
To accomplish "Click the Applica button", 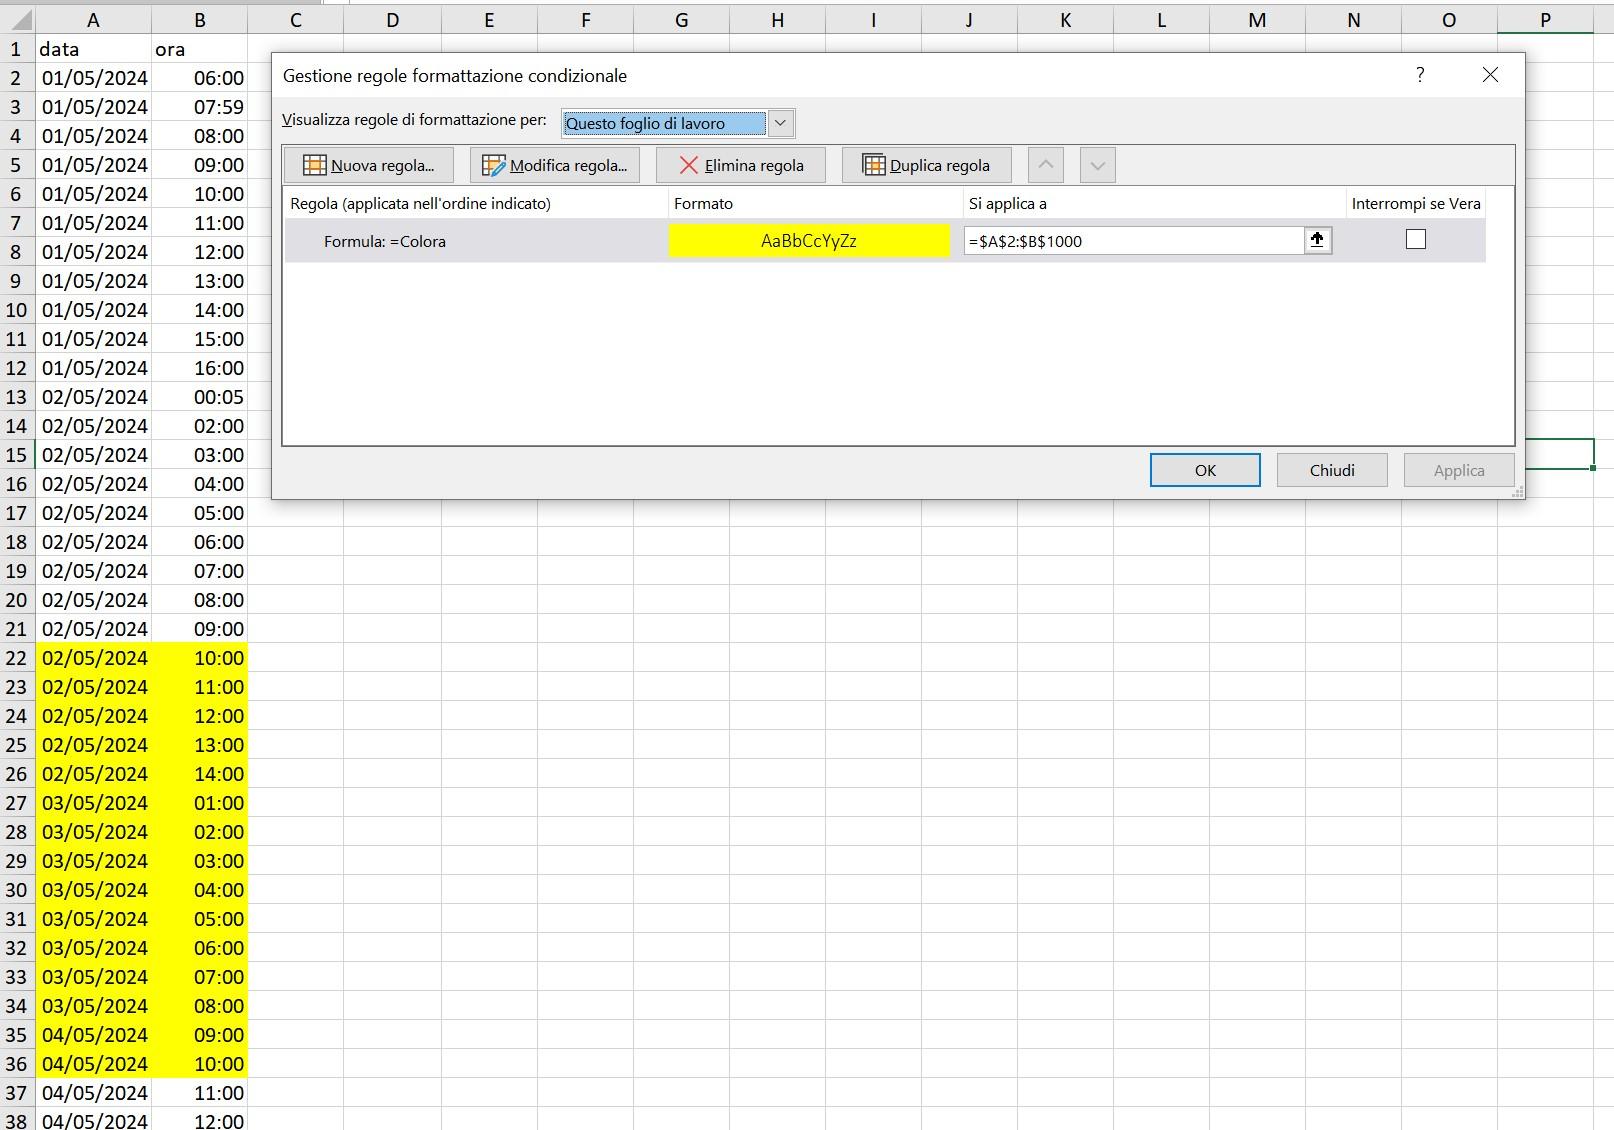I will (1458, 469).
